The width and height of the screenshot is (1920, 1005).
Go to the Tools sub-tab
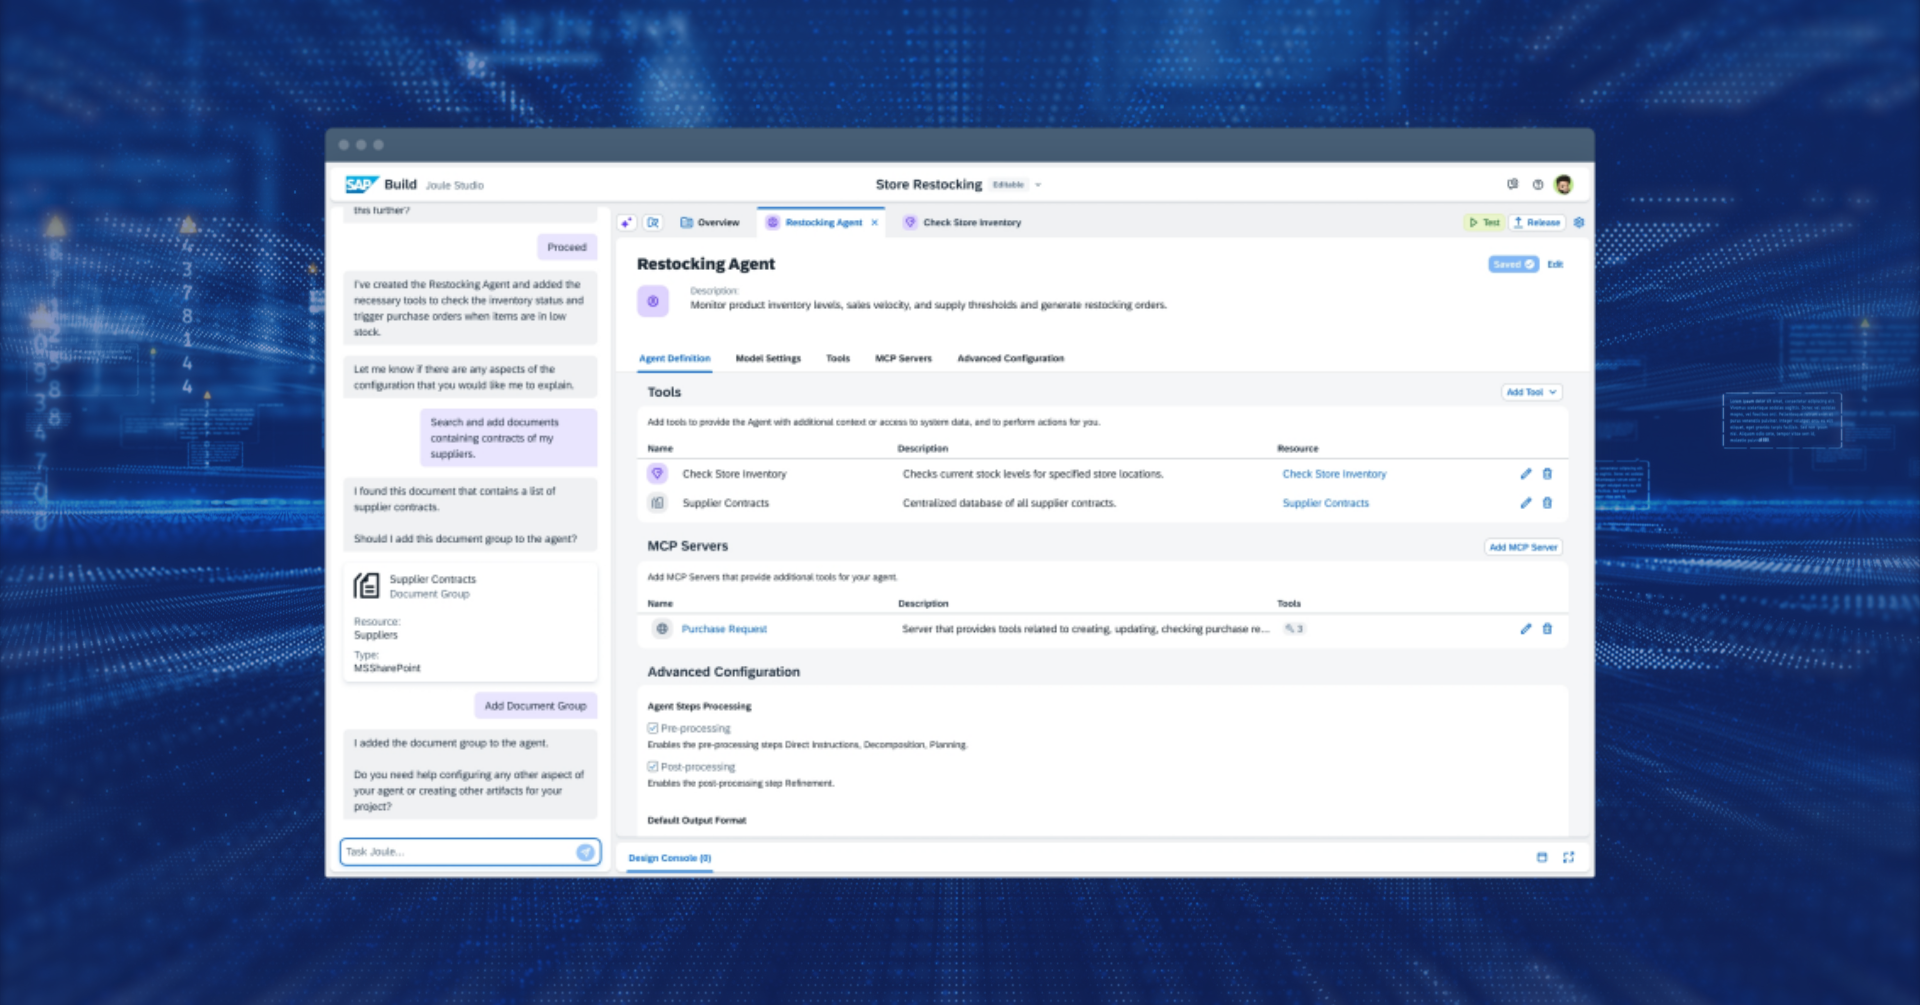pyautogui.click(x=838, y=358)
